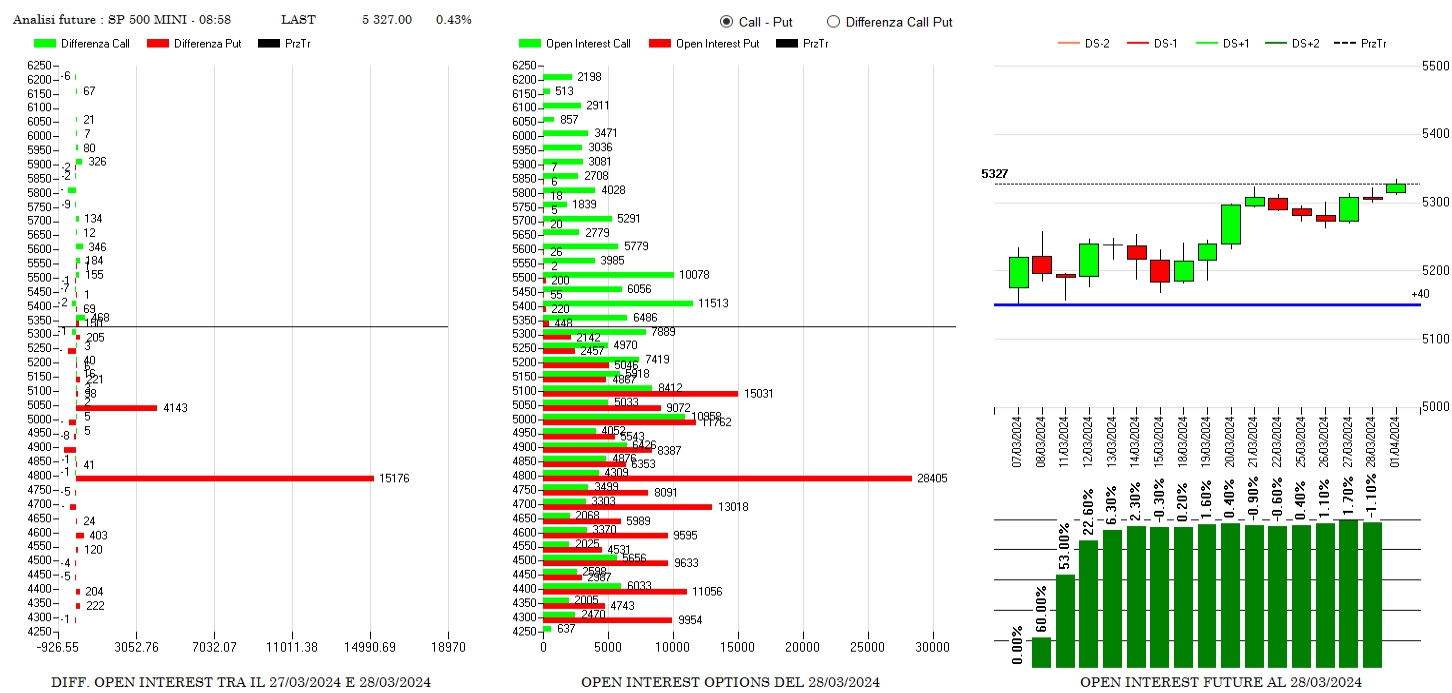Click the +40 label beside the blue line

(x=1420, y=294)
